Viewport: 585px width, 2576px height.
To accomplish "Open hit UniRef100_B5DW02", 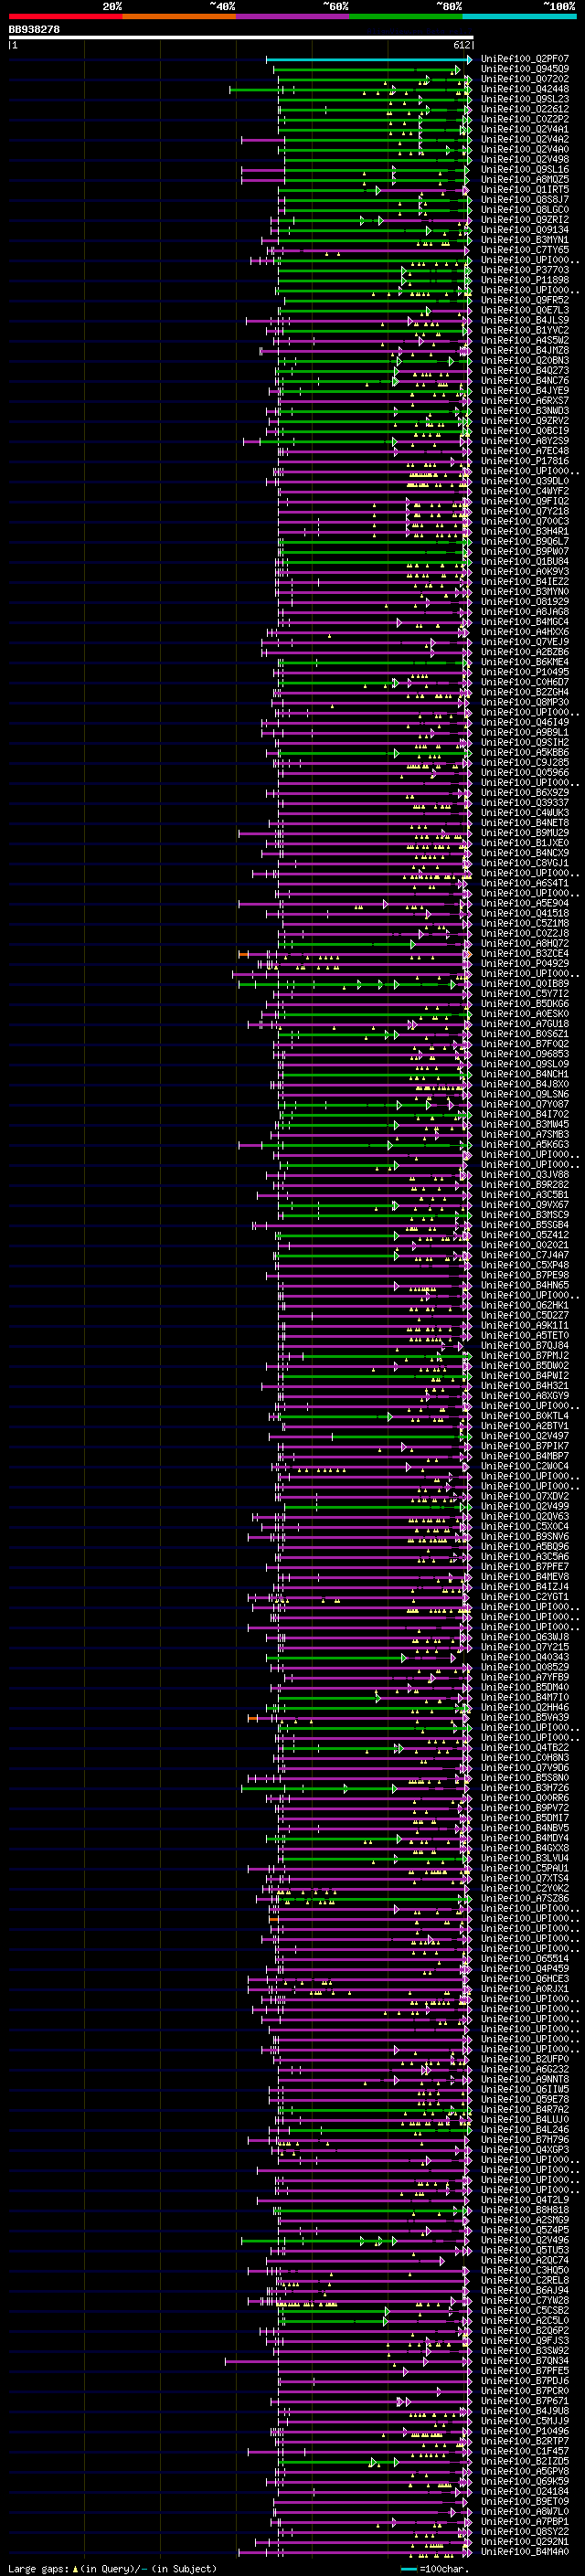I will pos(524,1365).
